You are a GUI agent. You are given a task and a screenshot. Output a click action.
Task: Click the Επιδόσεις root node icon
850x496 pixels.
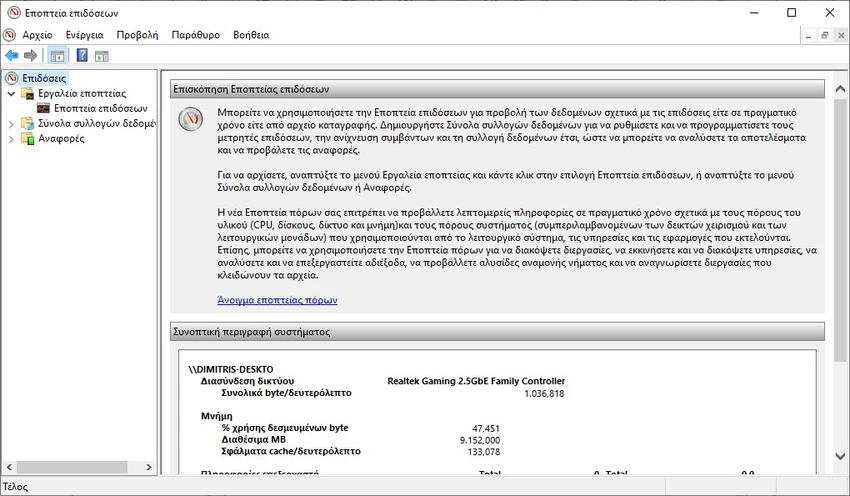(12, 78)
